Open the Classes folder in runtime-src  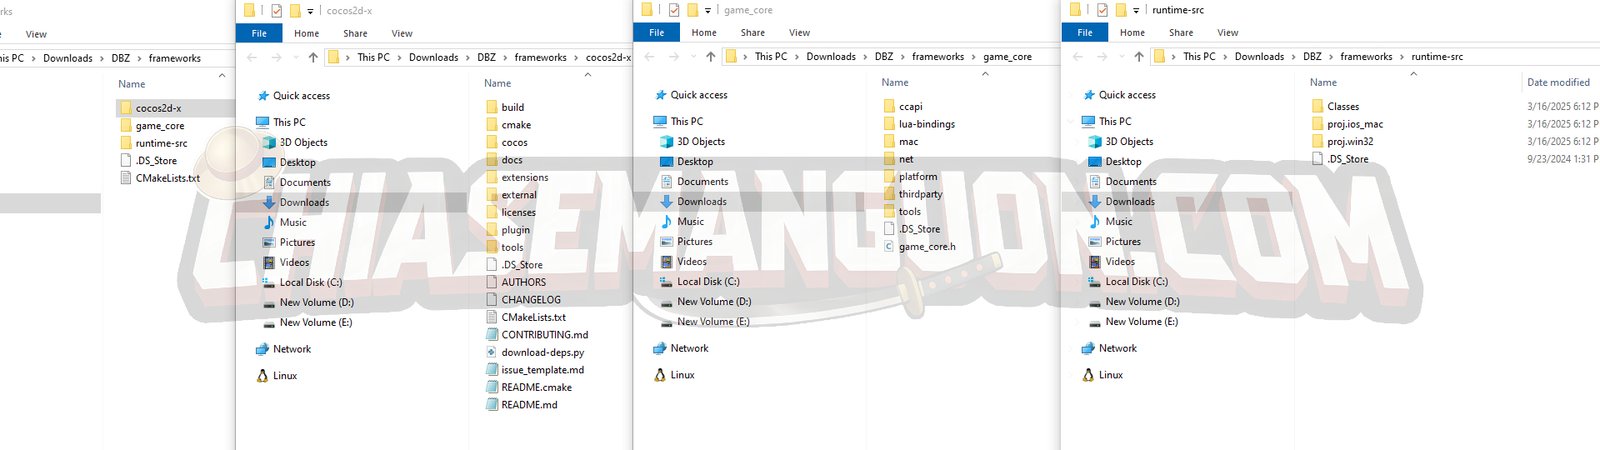[x=1342, y=106]
